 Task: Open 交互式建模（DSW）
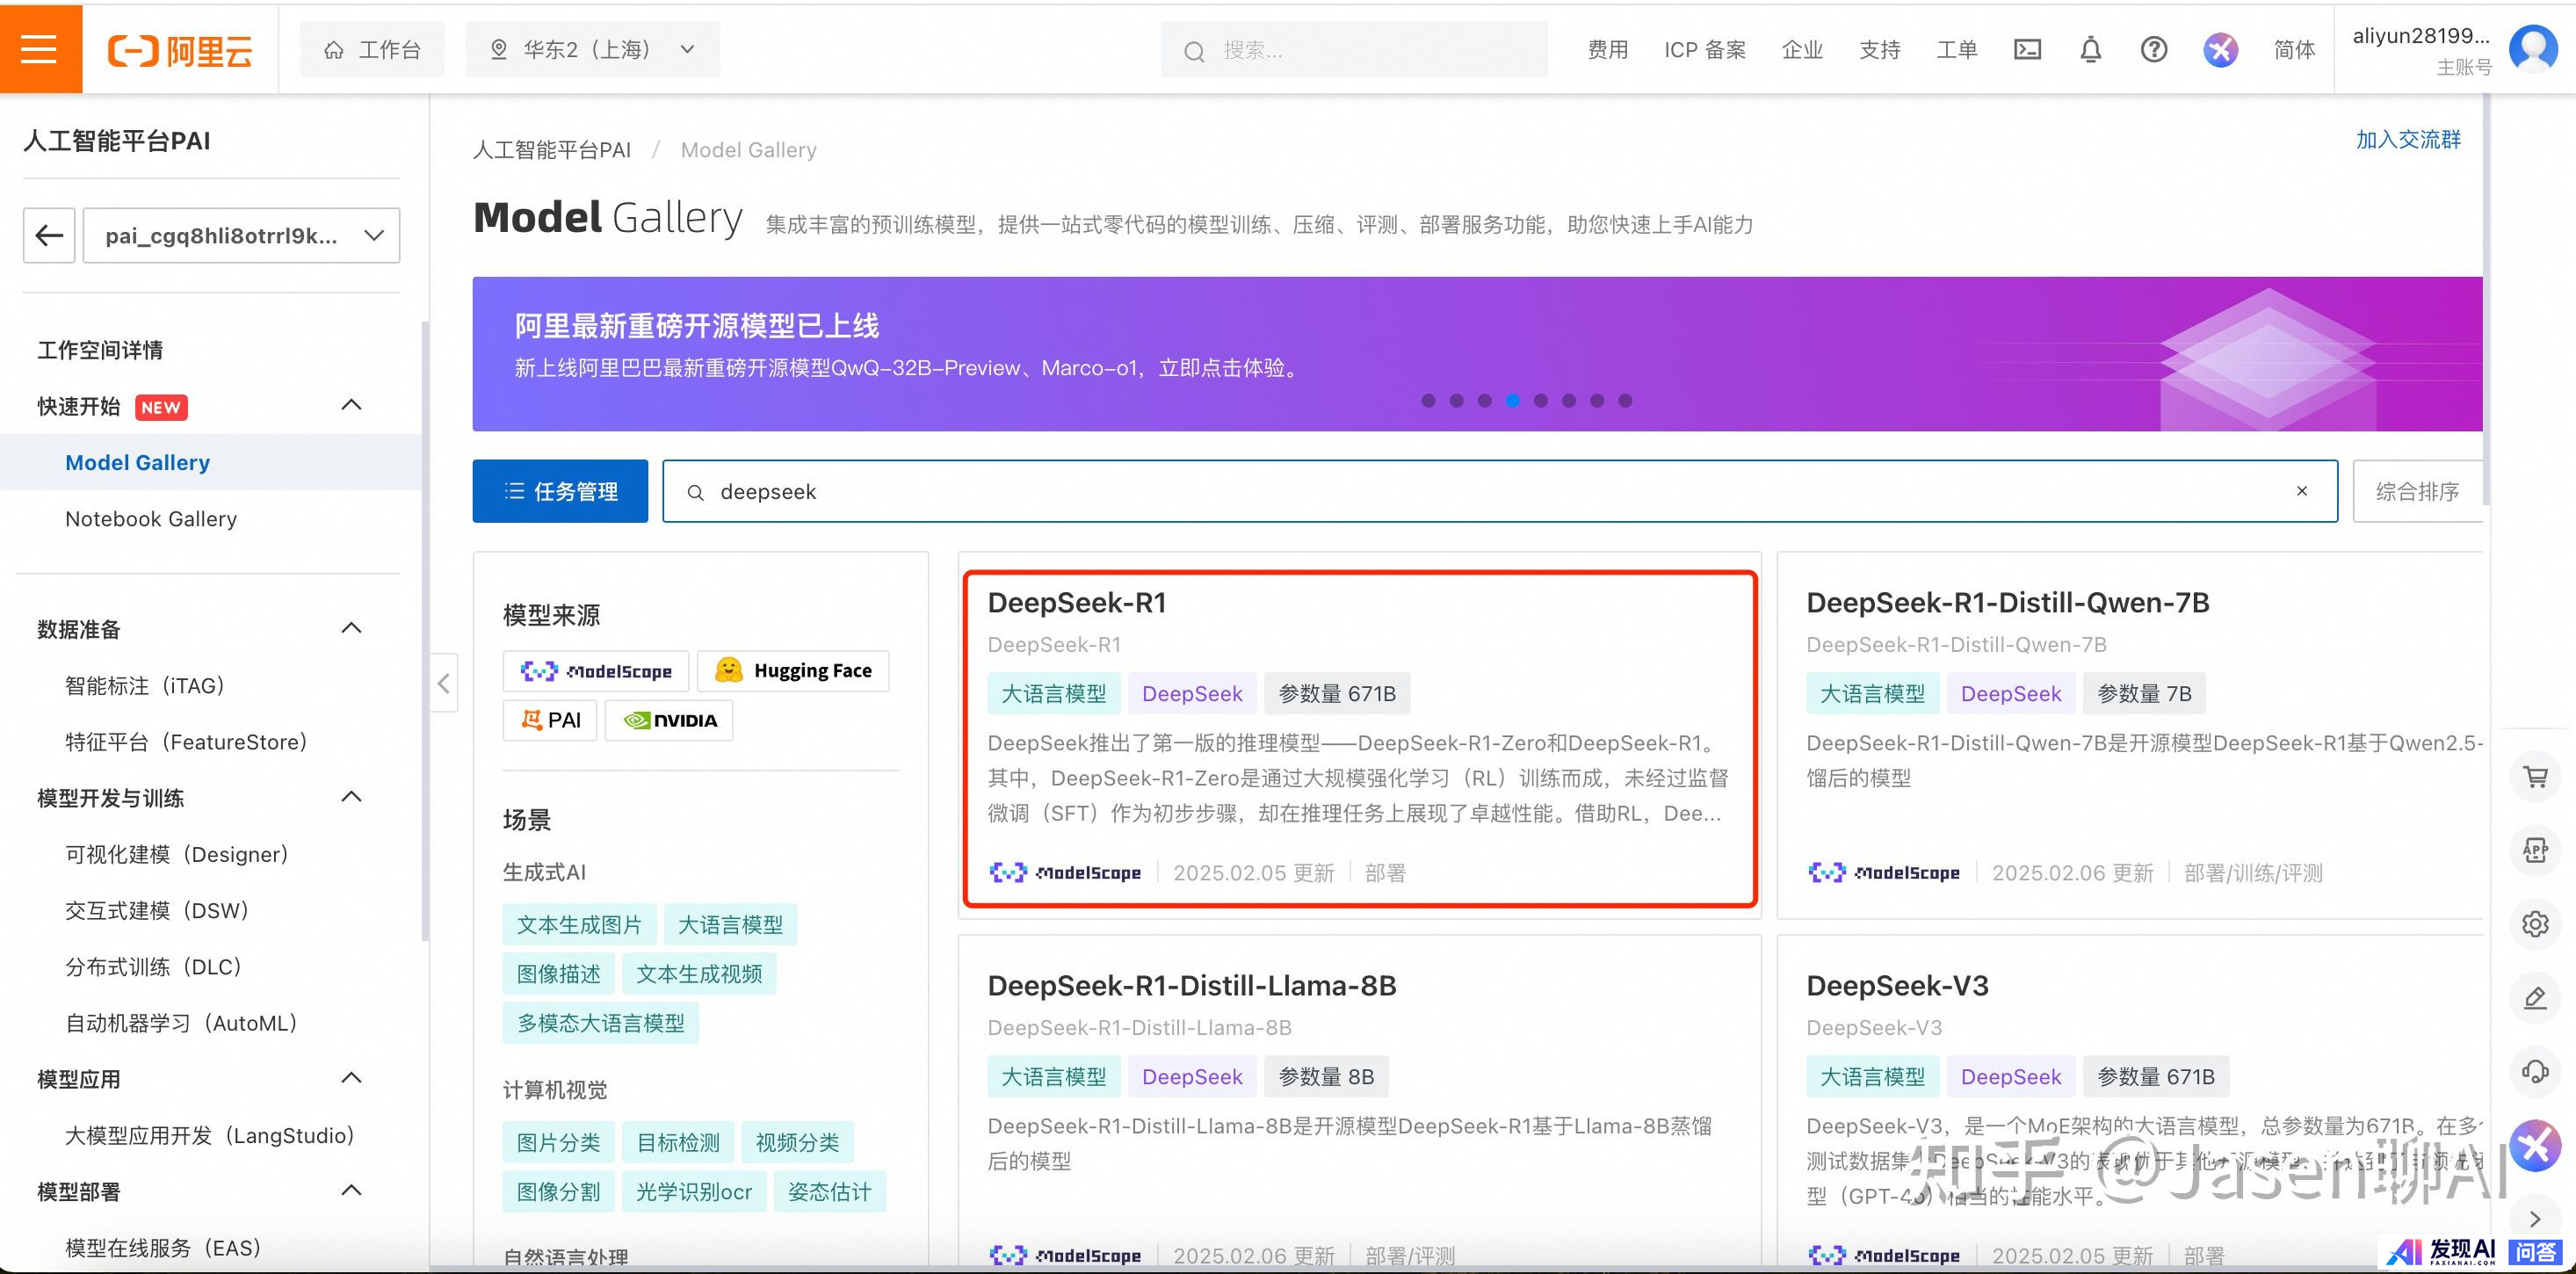click(x=157, y=910)
